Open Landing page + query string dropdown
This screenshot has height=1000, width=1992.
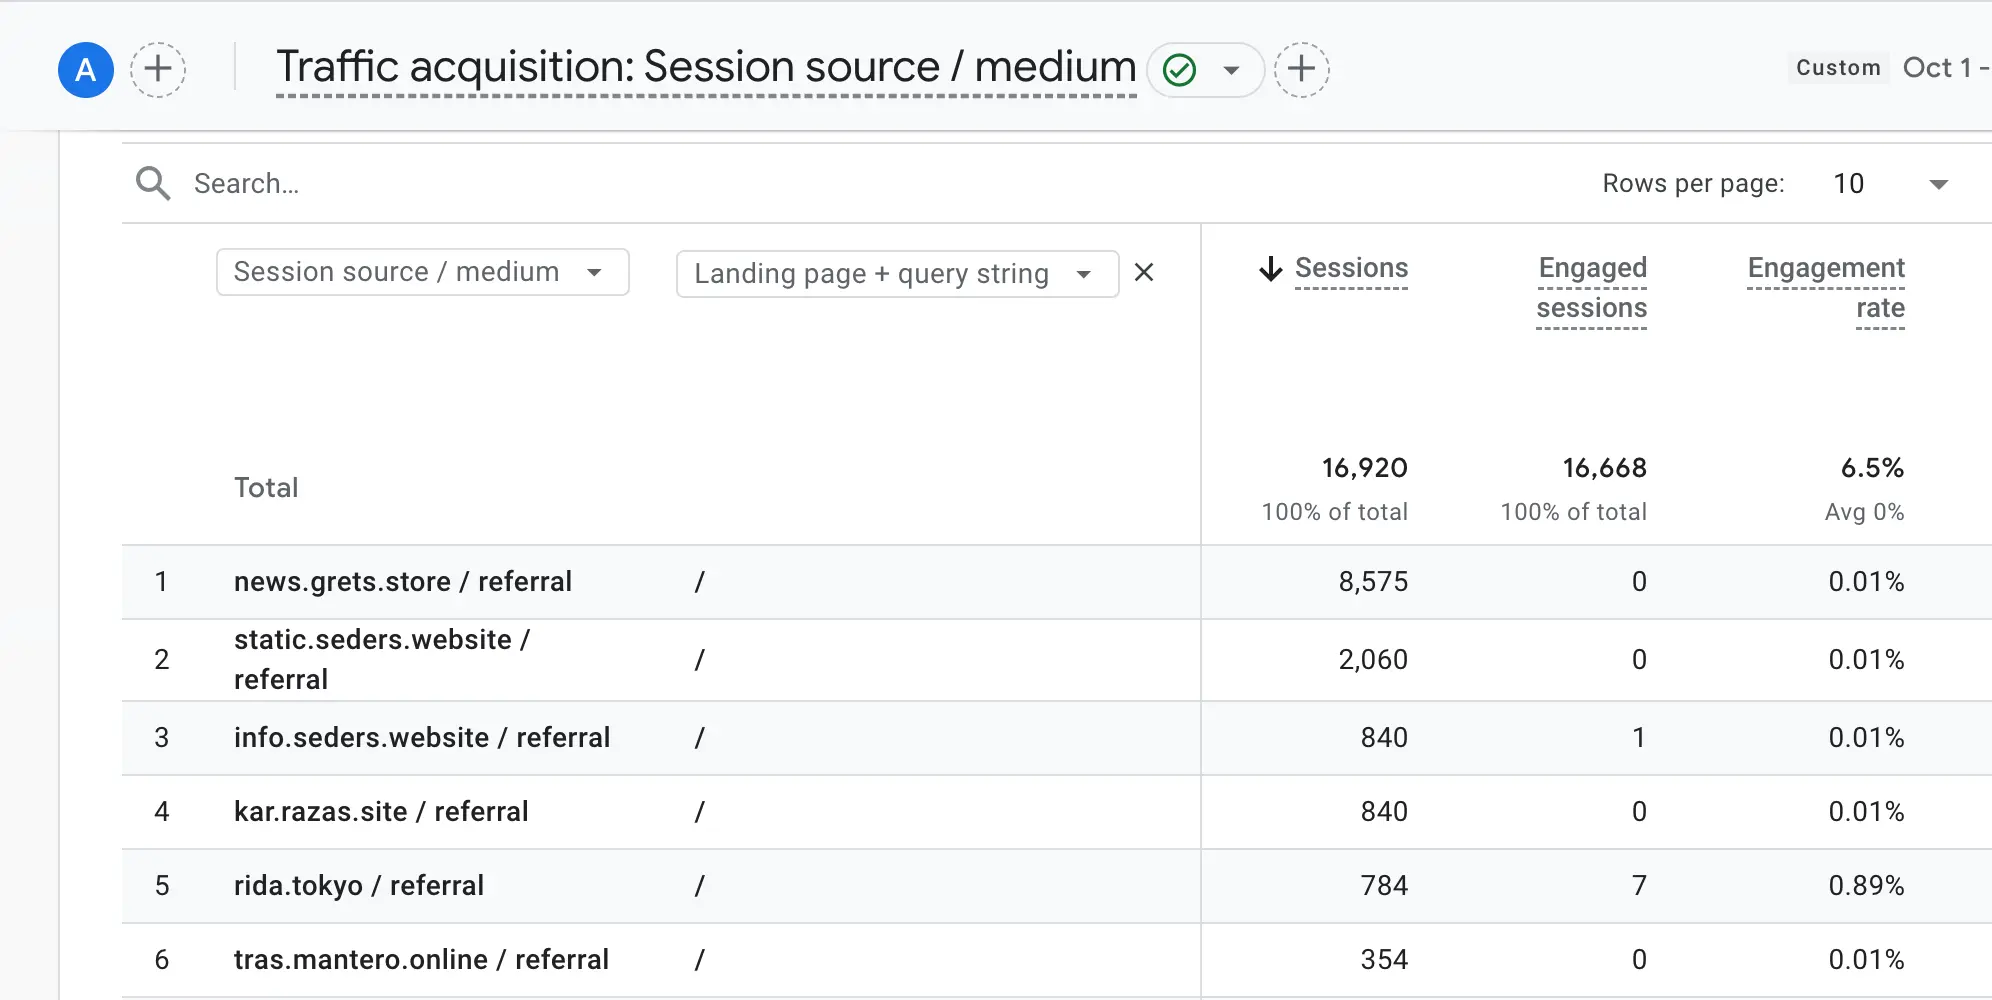click(x=896, y=274)
